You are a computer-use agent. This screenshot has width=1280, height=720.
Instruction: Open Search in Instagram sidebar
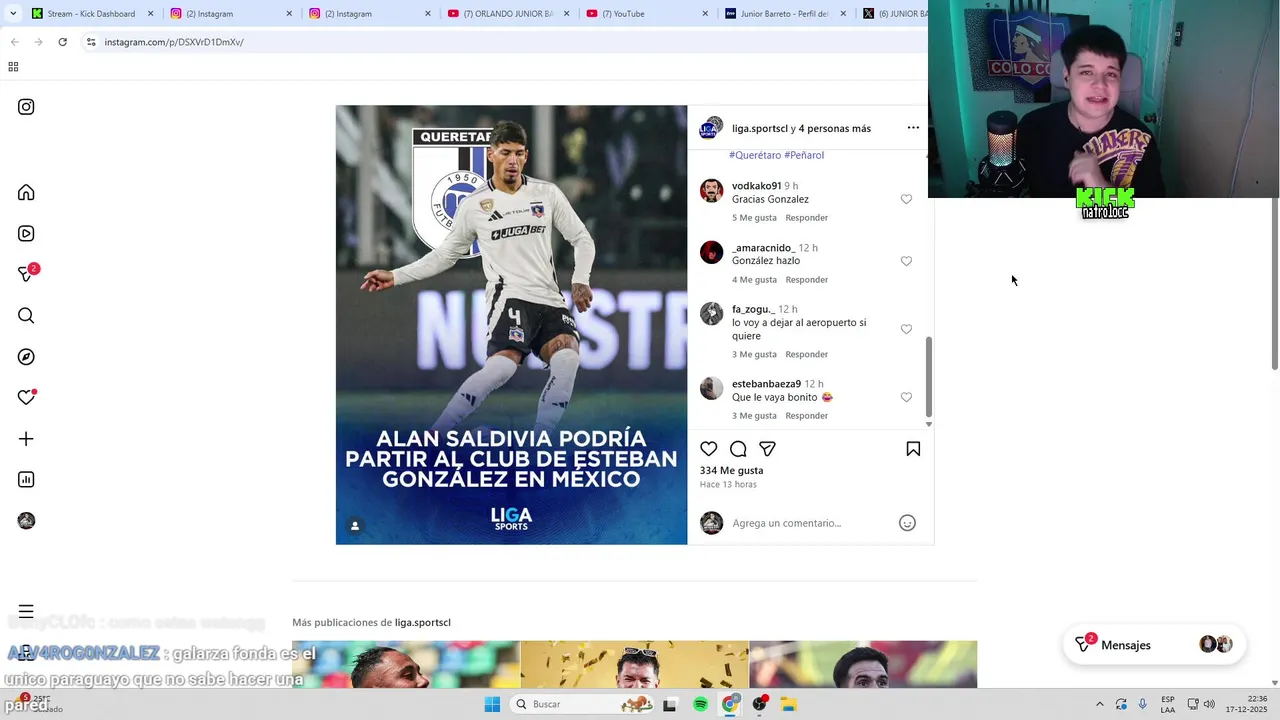[x=26, y=315]
